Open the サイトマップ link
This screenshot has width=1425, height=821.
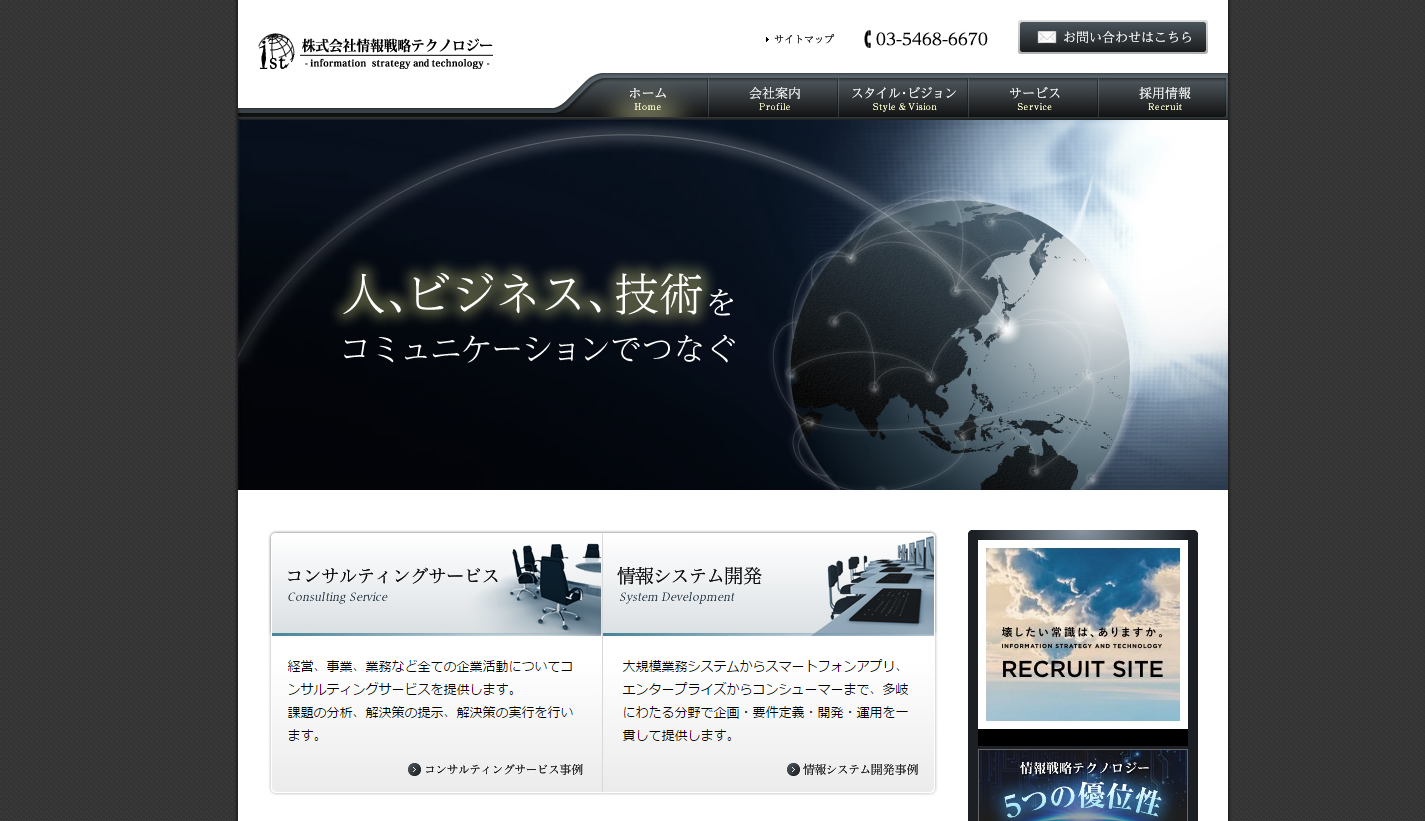click(x=800, y=39)
